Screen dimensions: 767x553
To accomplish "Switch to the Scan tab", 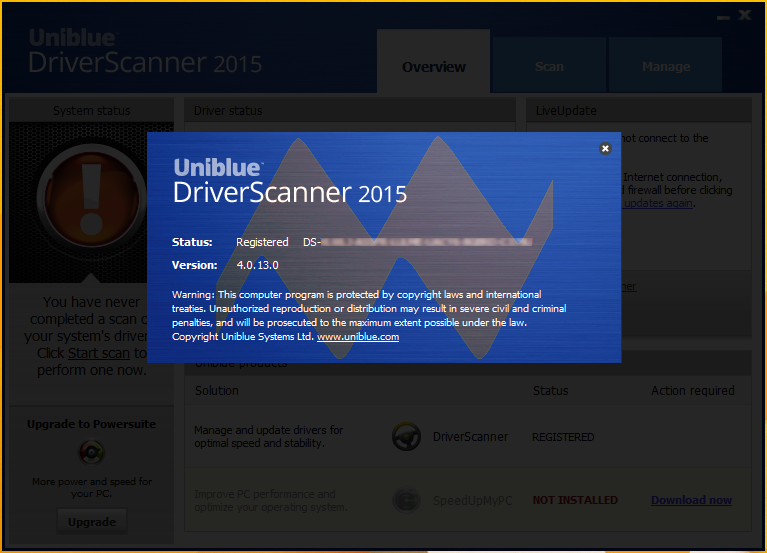I will 549,66.
